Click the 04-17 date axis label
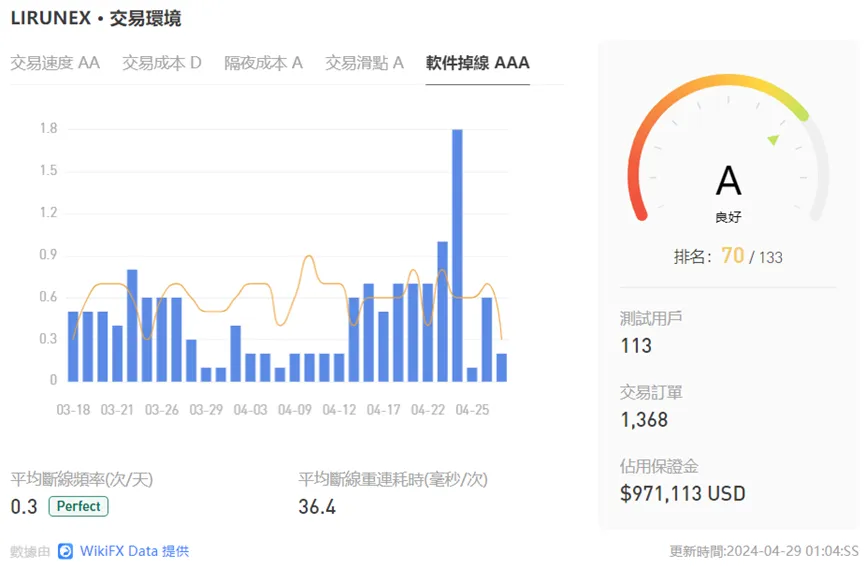This screenshot has width=865, height=569. click(383, 410)
